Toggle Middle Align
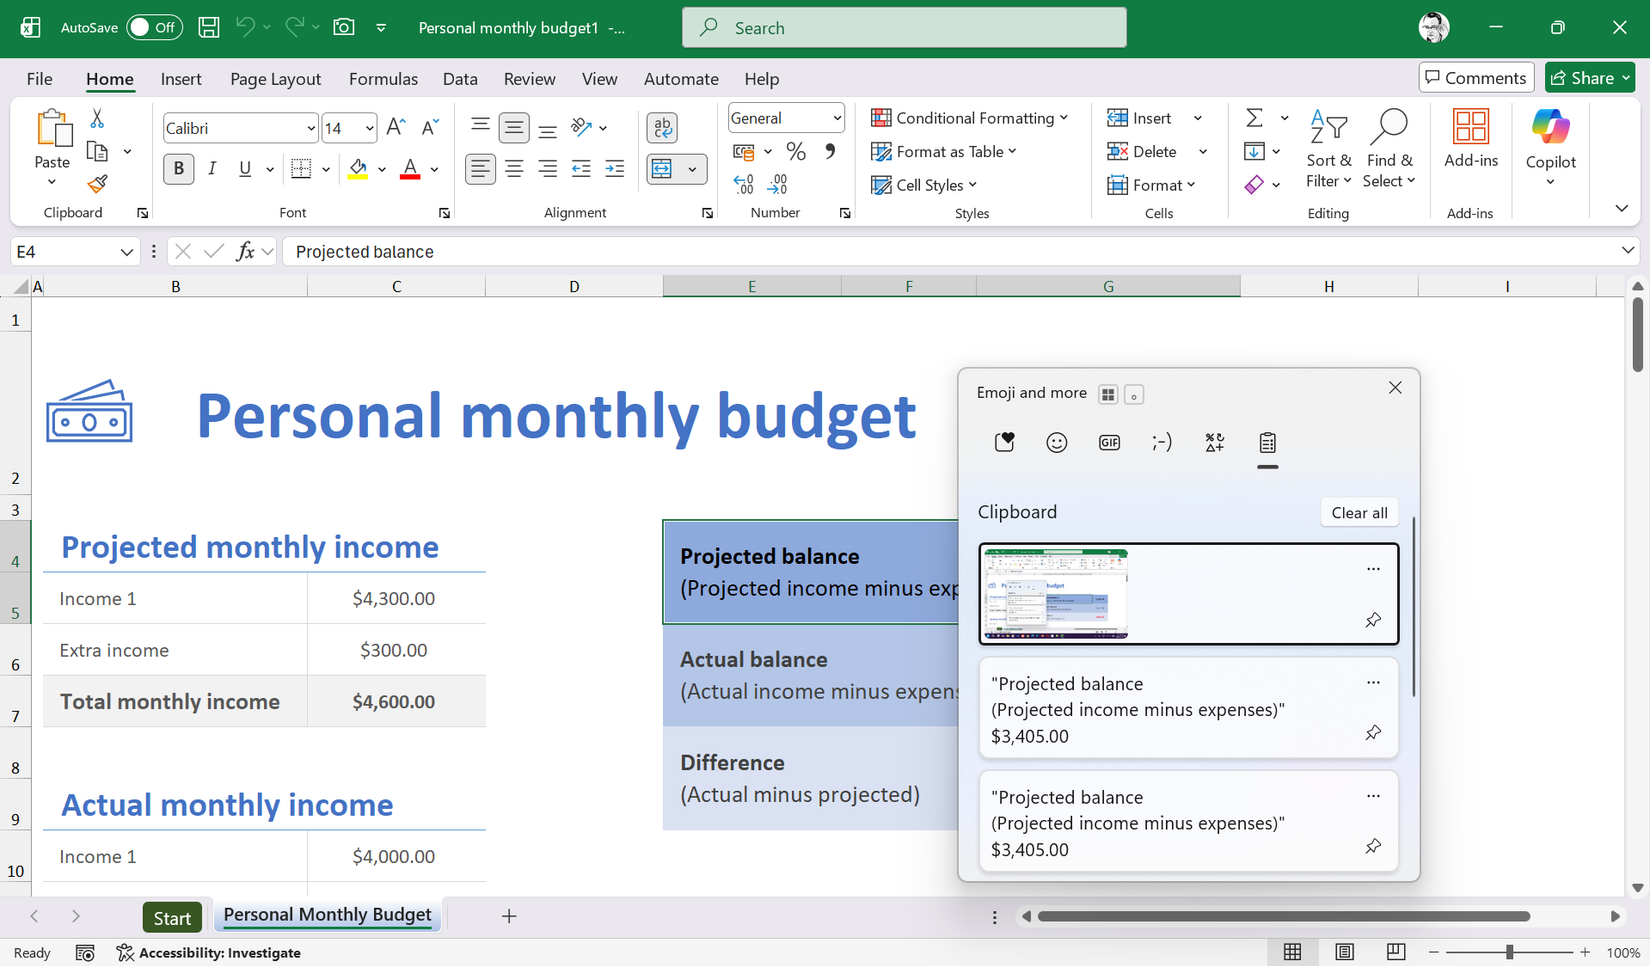 [514, 127]
